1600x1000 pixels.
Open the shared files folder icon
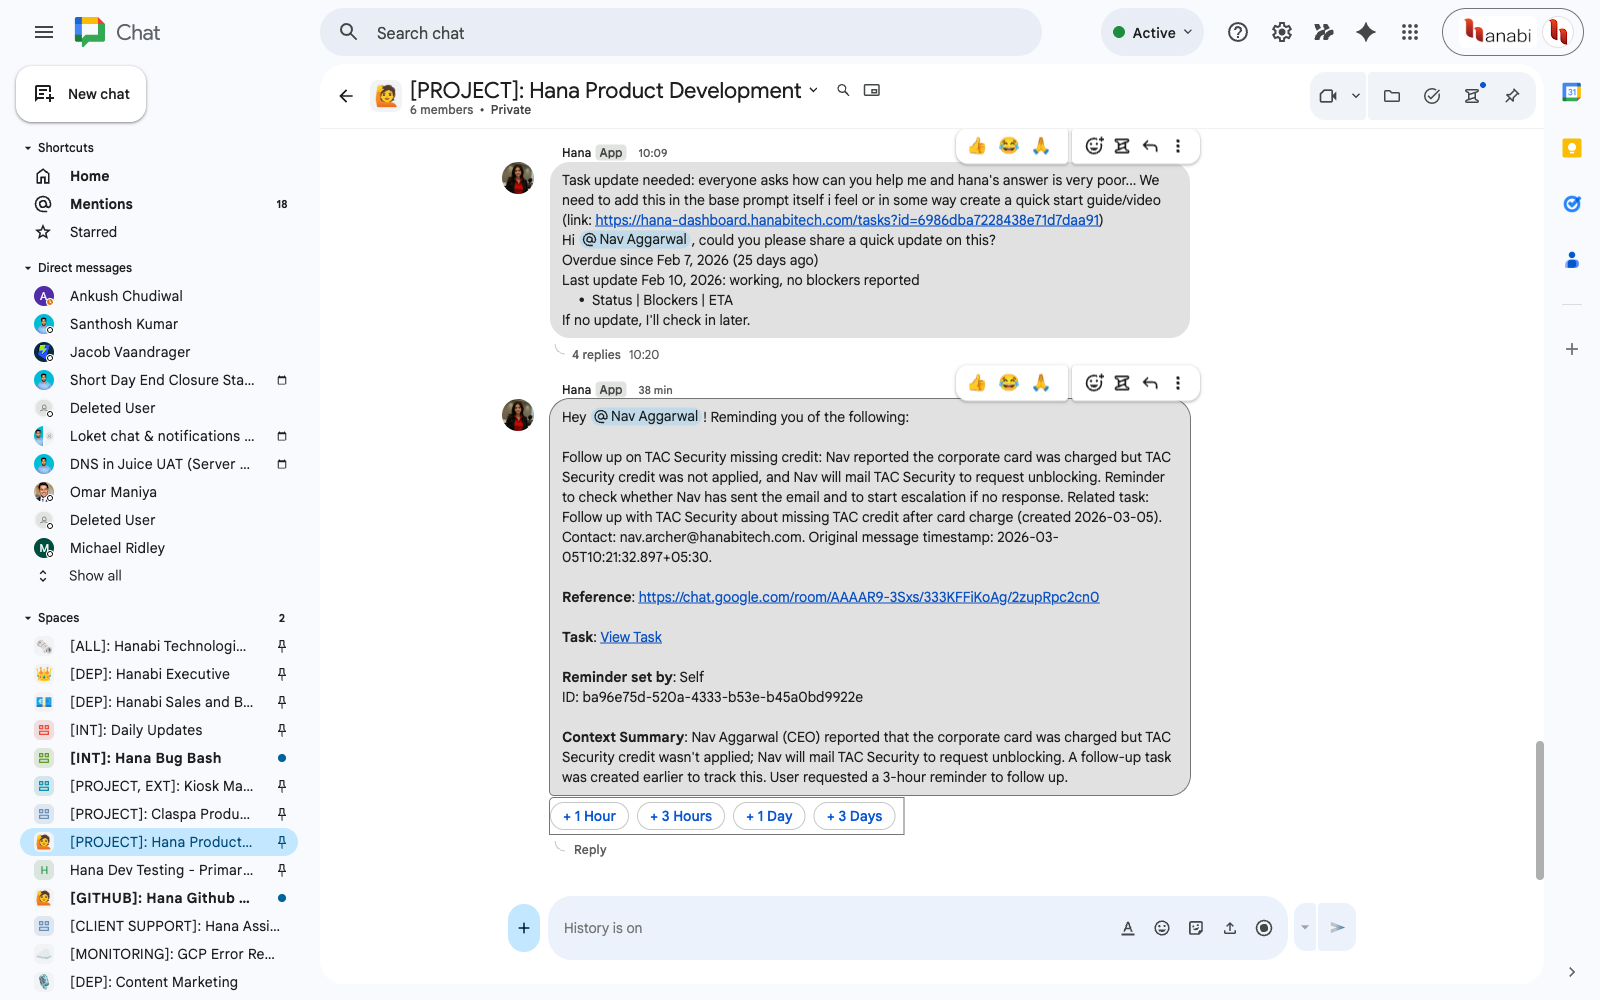pos(1391,96)
